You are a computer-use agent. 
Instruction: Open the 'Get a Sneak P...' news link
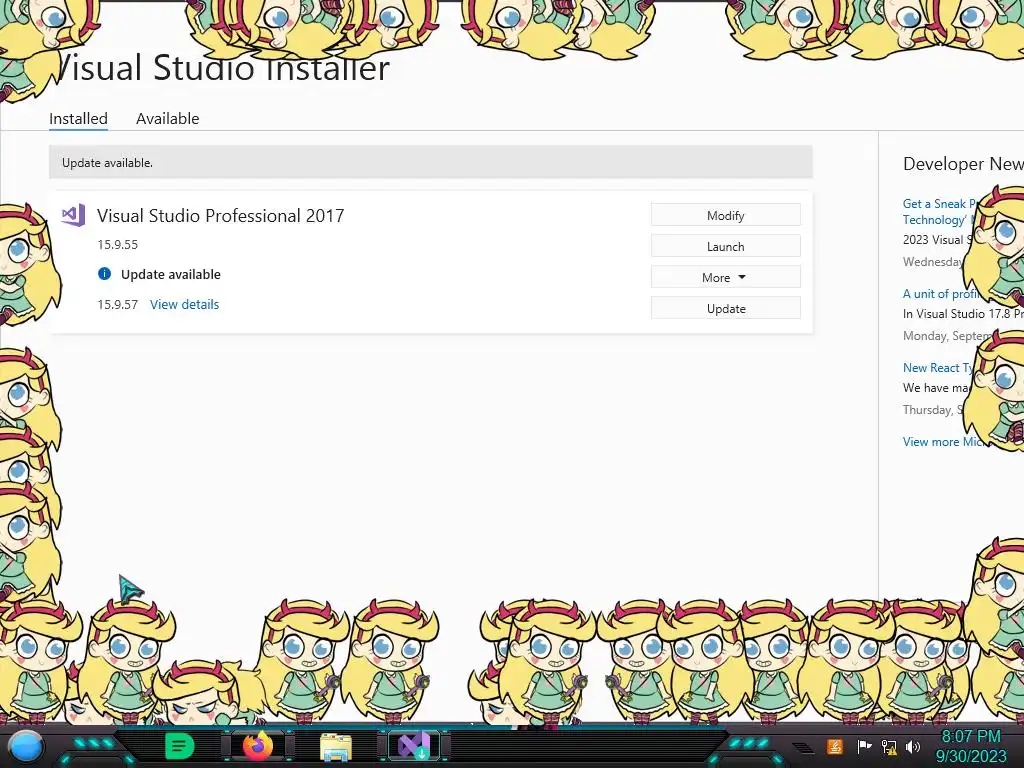939,212
